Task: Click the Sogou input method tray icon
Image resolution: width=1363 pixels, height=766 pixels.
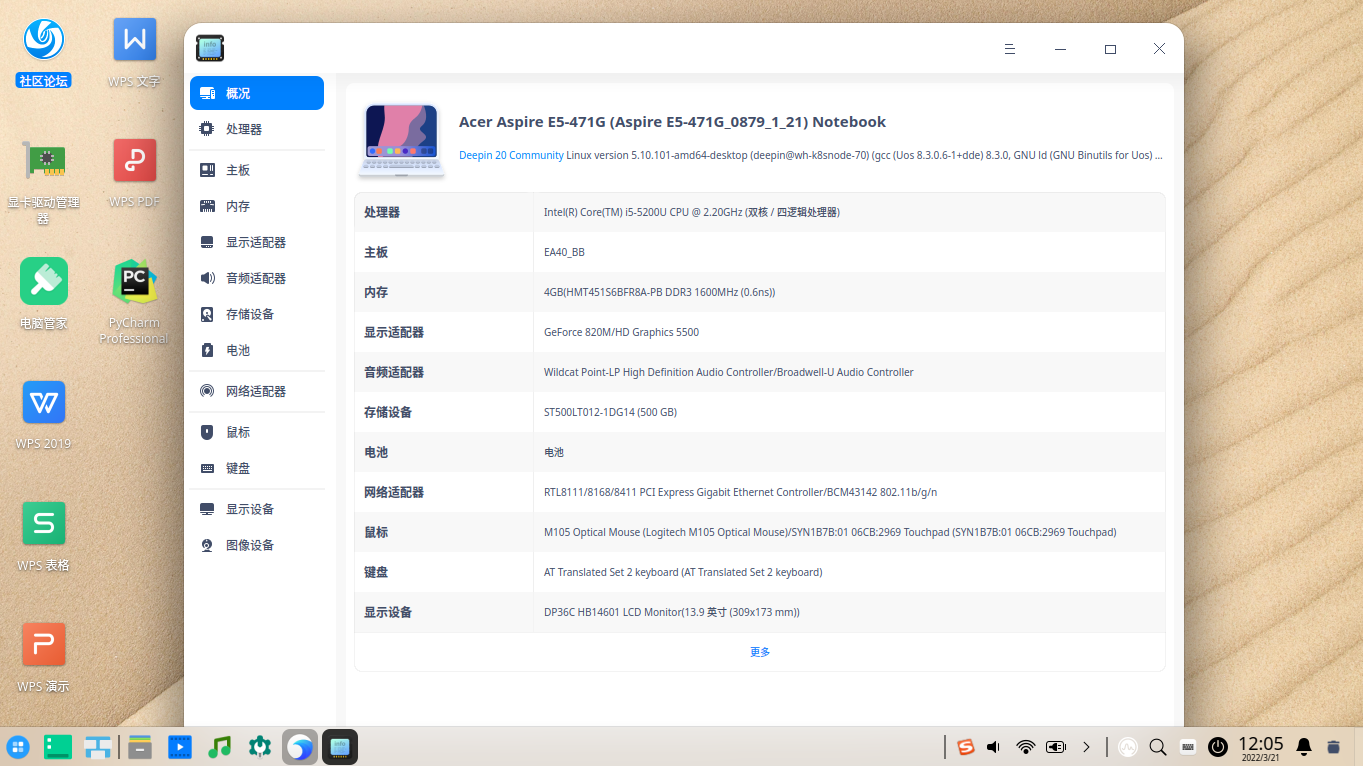Action: (964, 746)
